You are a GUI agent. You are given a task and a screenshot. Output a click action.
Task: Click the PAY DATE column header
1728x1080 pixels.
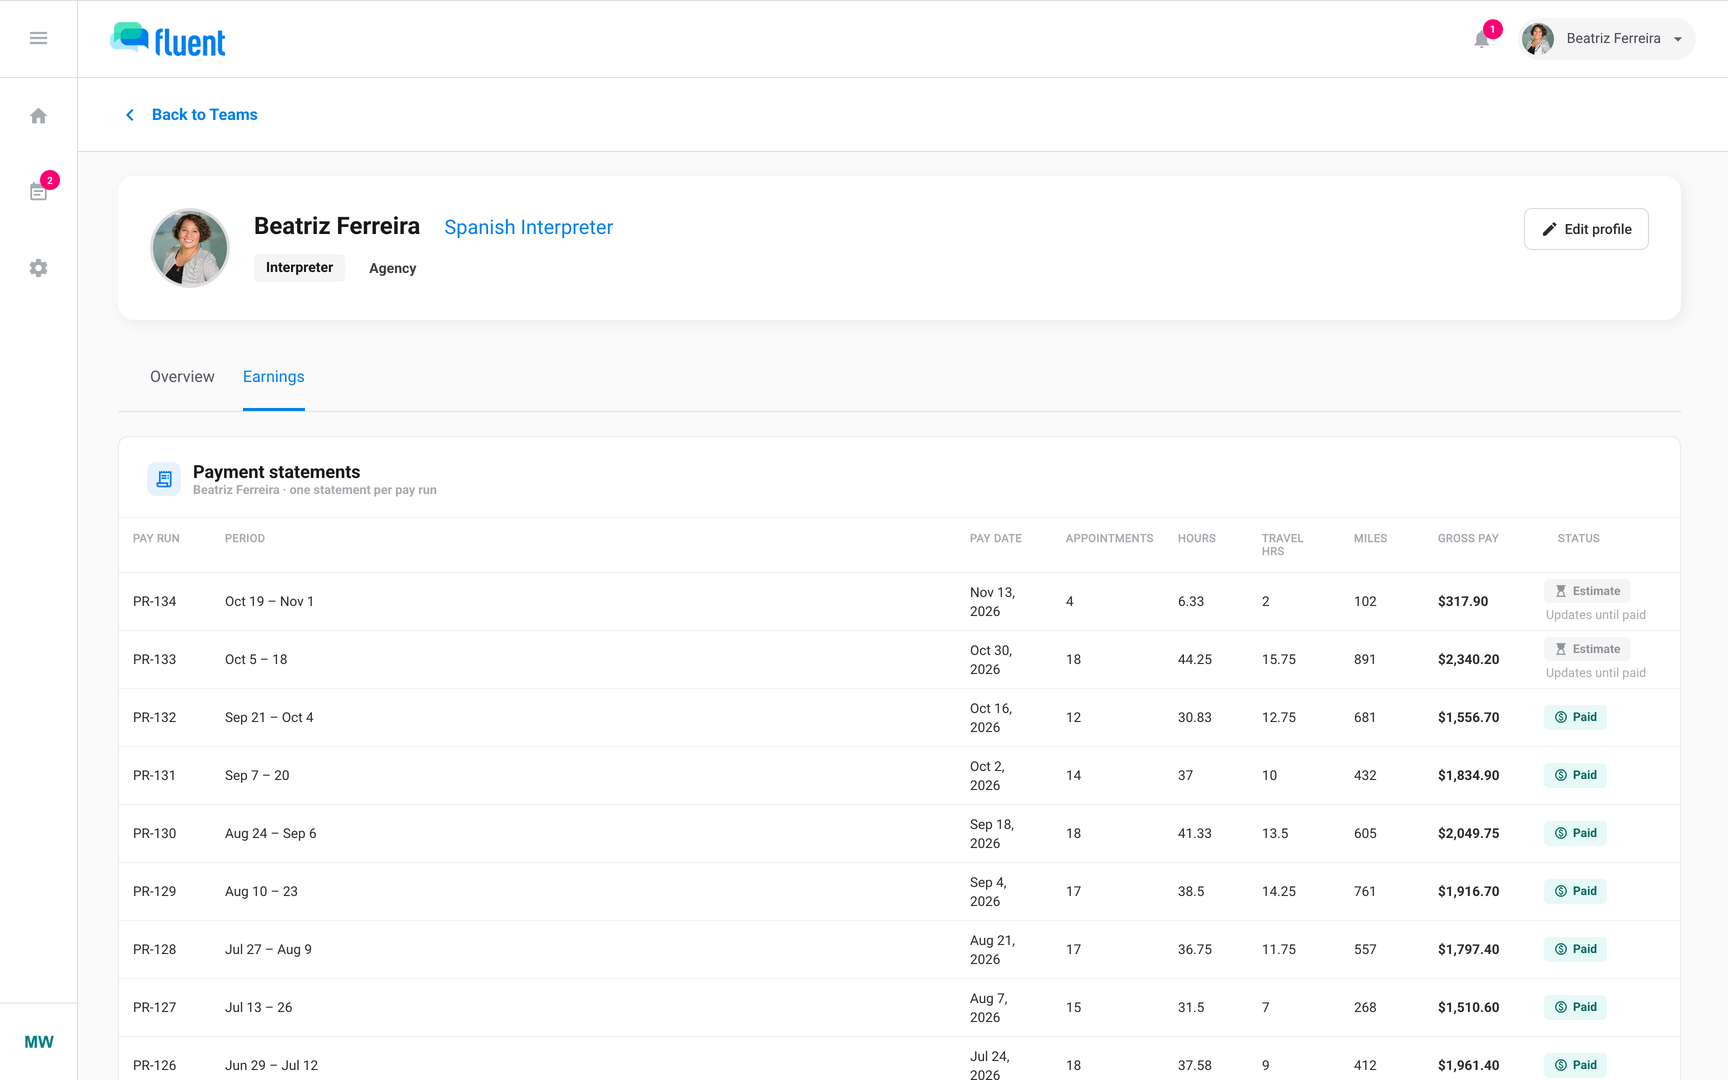[x=995, y=539]
